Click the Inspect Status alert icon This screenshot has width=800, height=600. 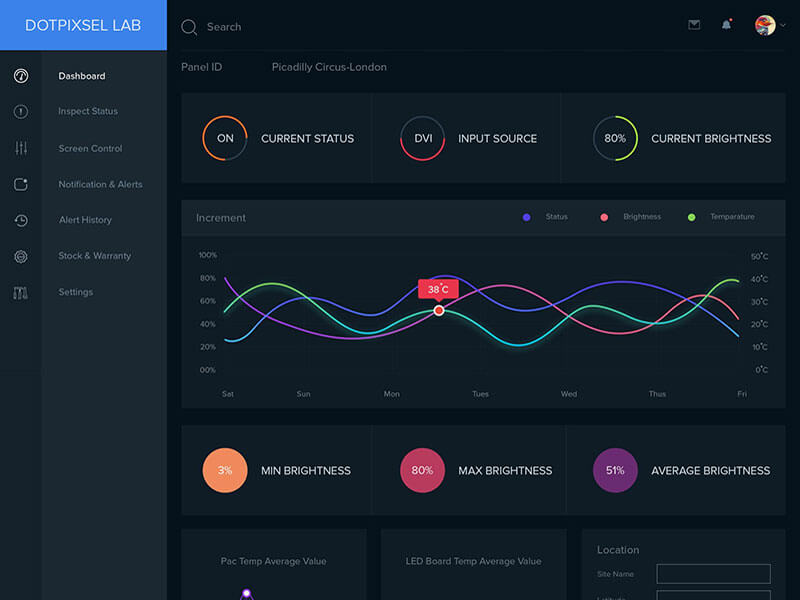21,112
